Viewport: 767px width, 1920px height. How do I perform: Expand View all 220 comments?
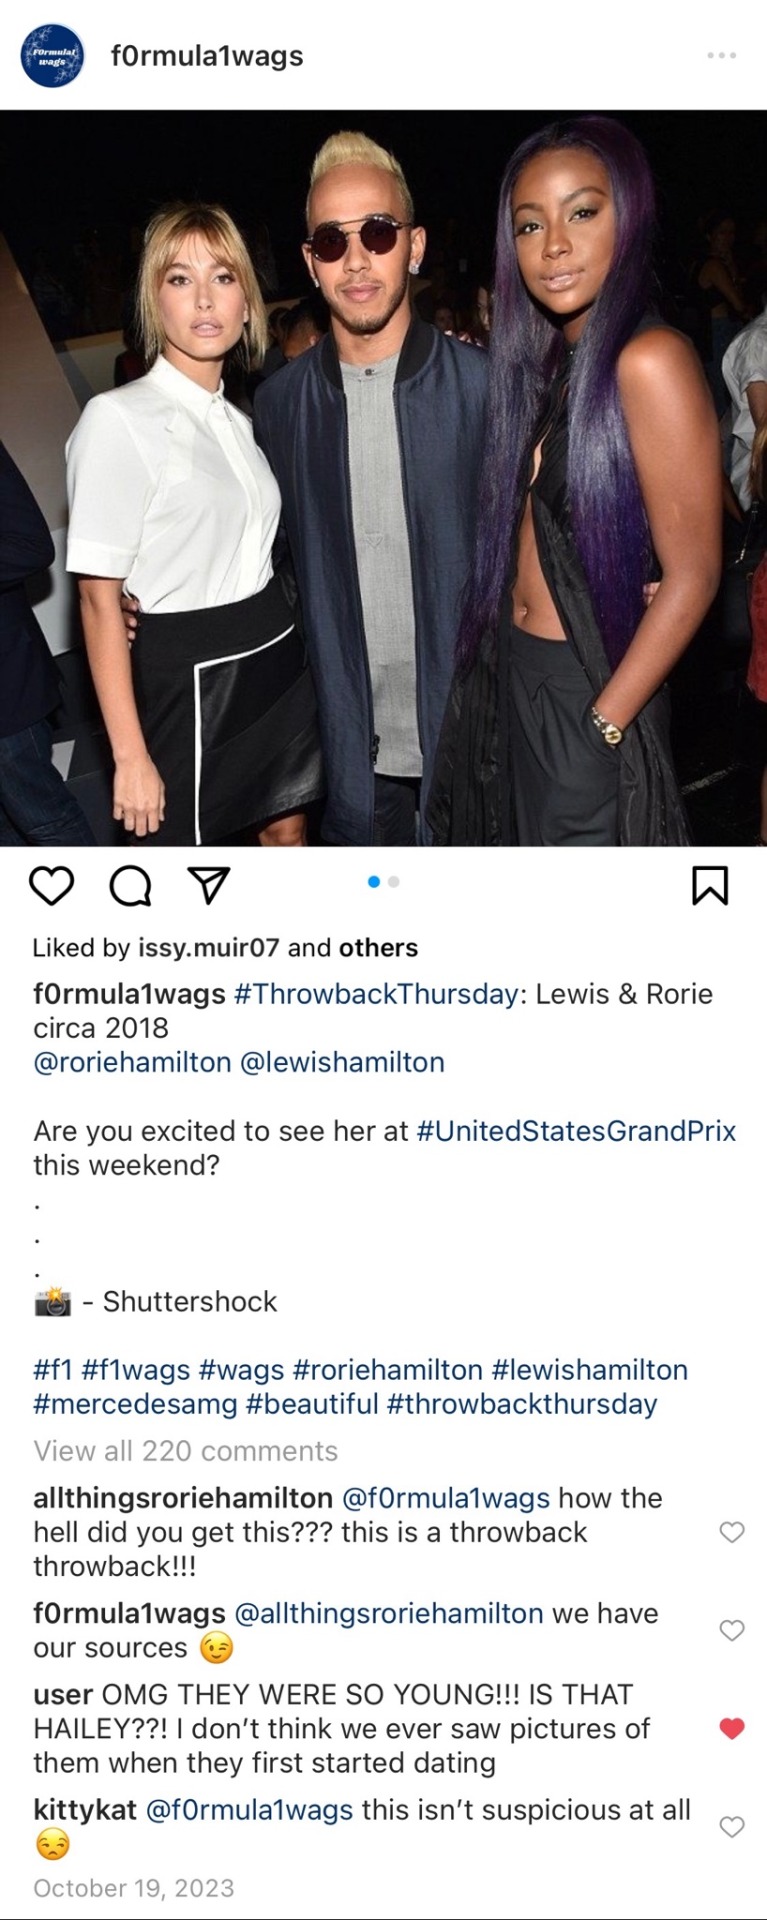point(186,1451)
